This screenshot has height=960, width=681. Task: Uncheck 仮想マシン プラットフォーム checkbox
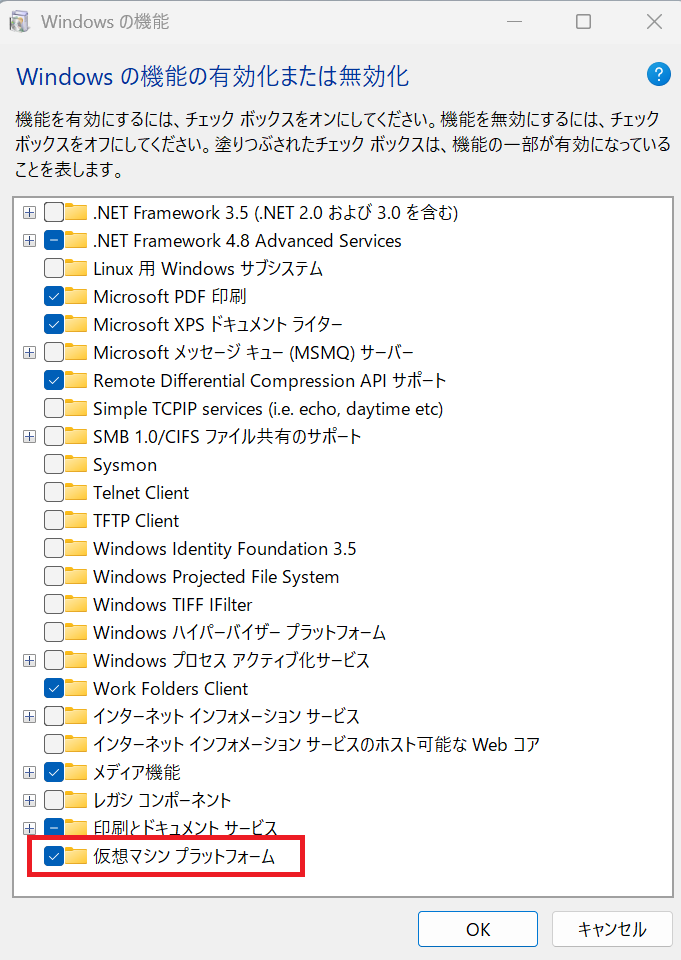[x=54, y=856]
